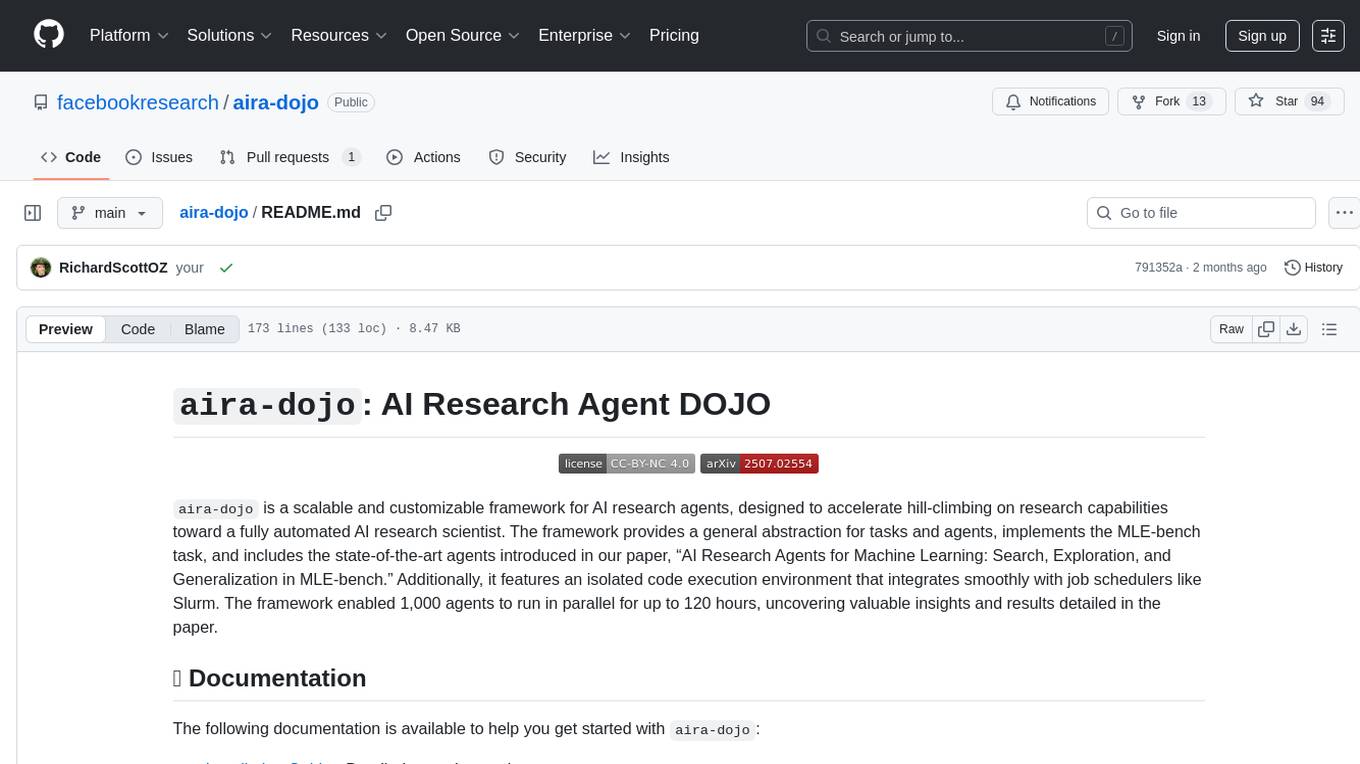View commit status check mark
Image resolution: width=1360 pixels, height=764 pixels.
(226, 267)
